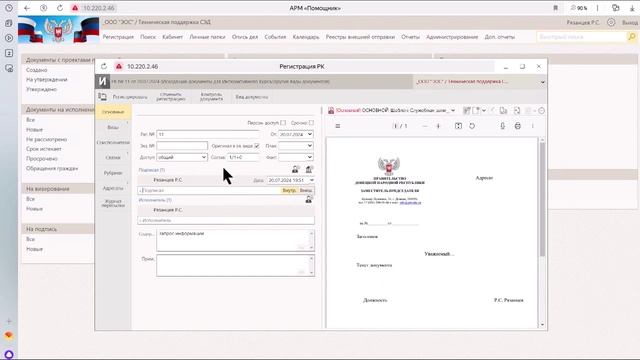Screen dimensions: 640x360
Task: Click the quick search magnifier icon
Action: [632, 37]
